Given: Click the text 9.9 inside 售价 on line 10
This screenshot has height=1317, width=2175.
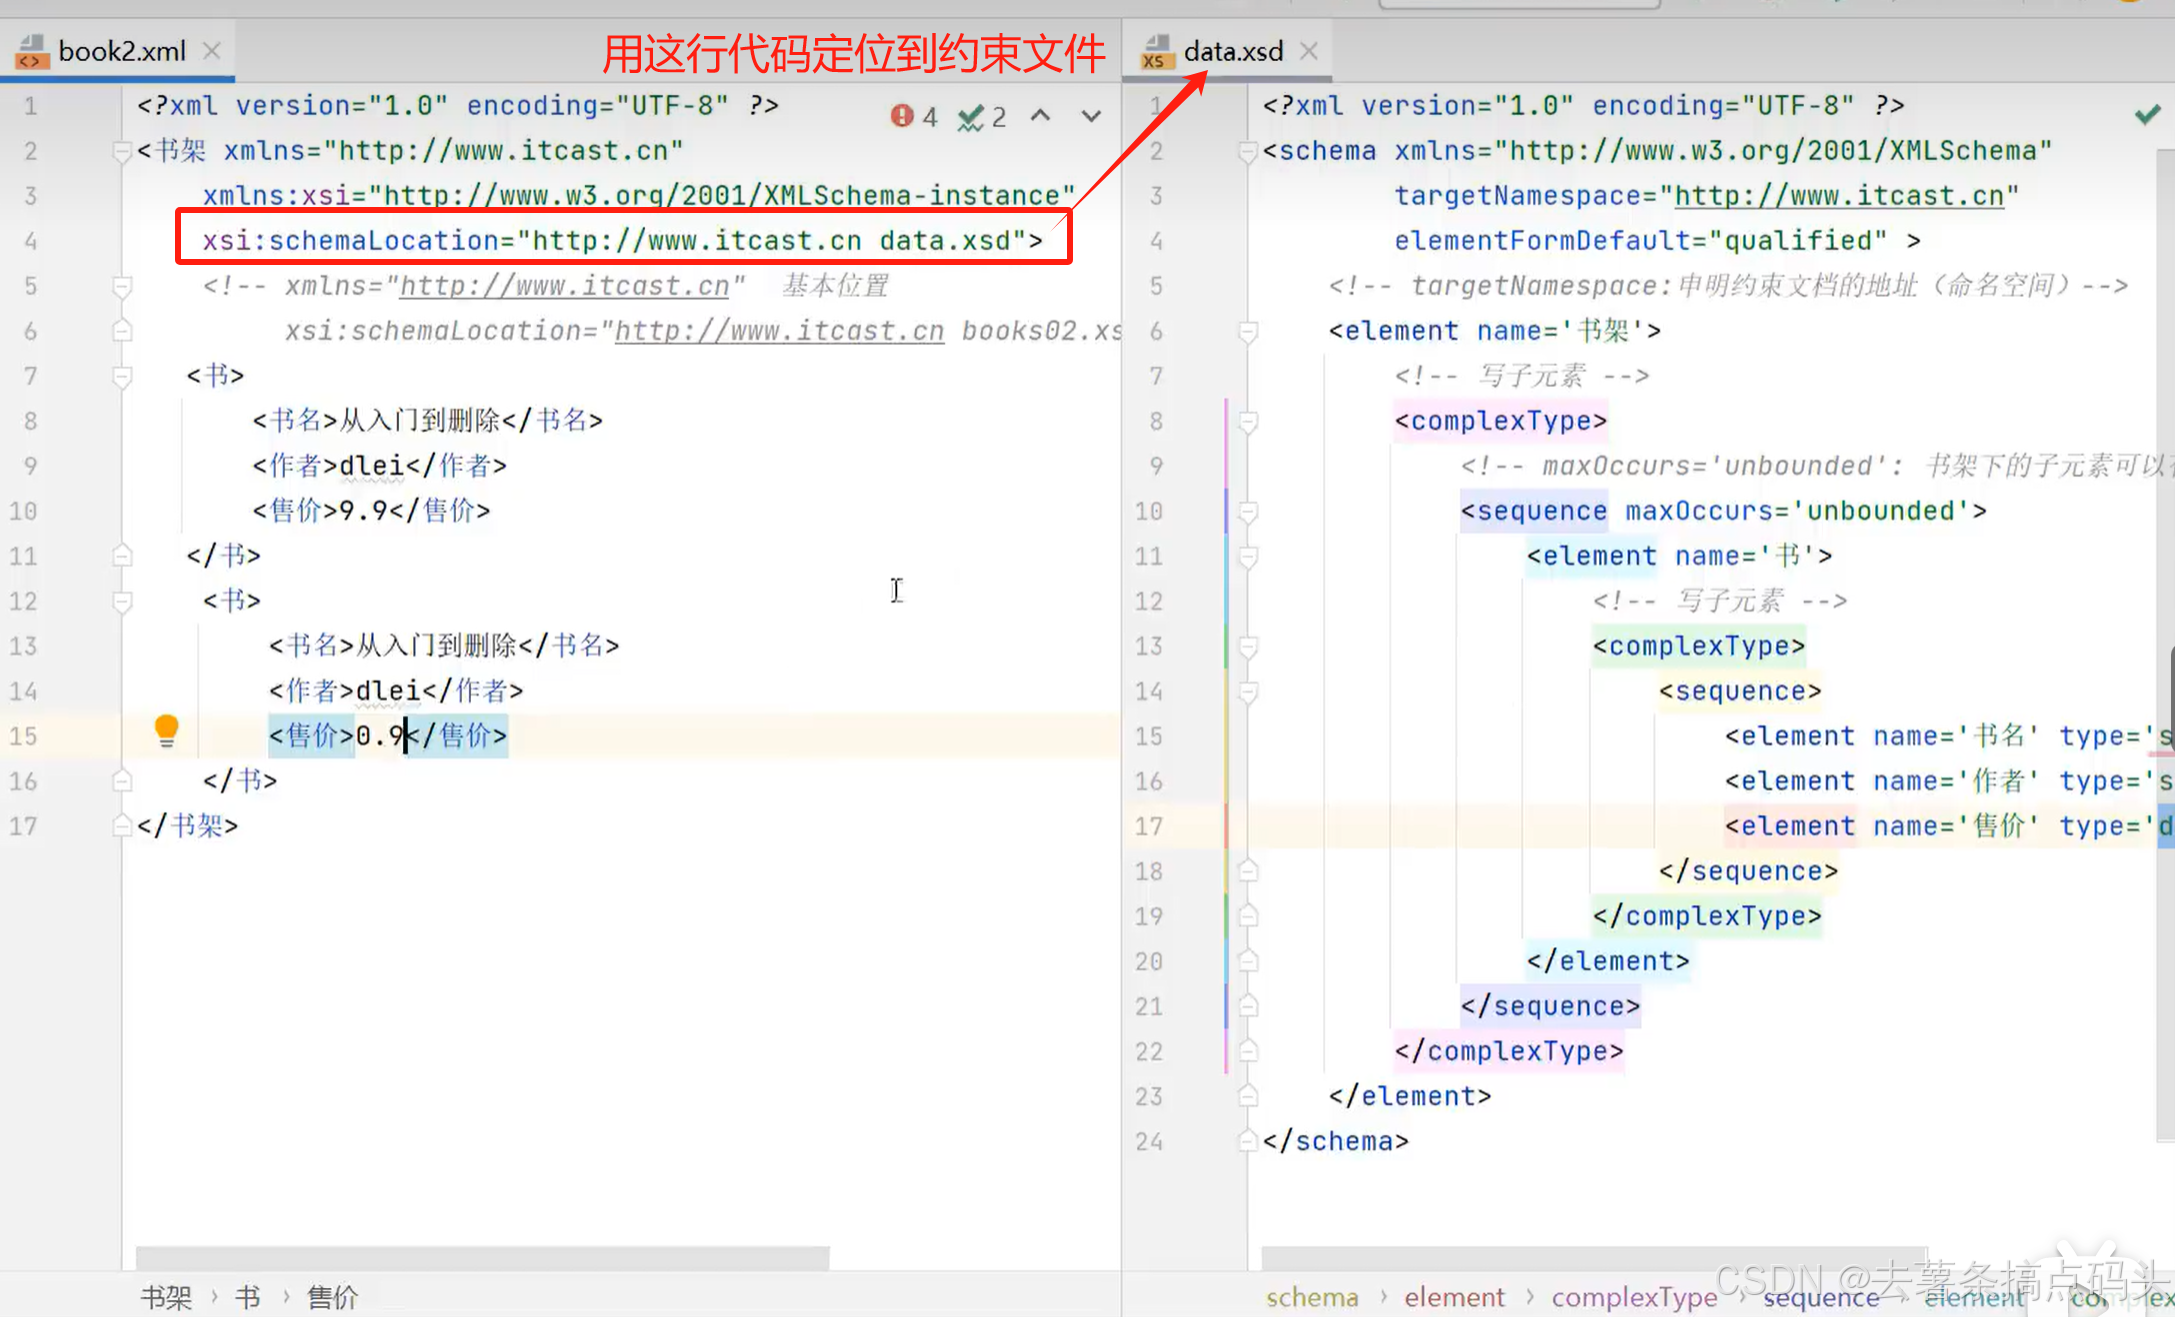Looking at the screenshot, I should point(364,511).
